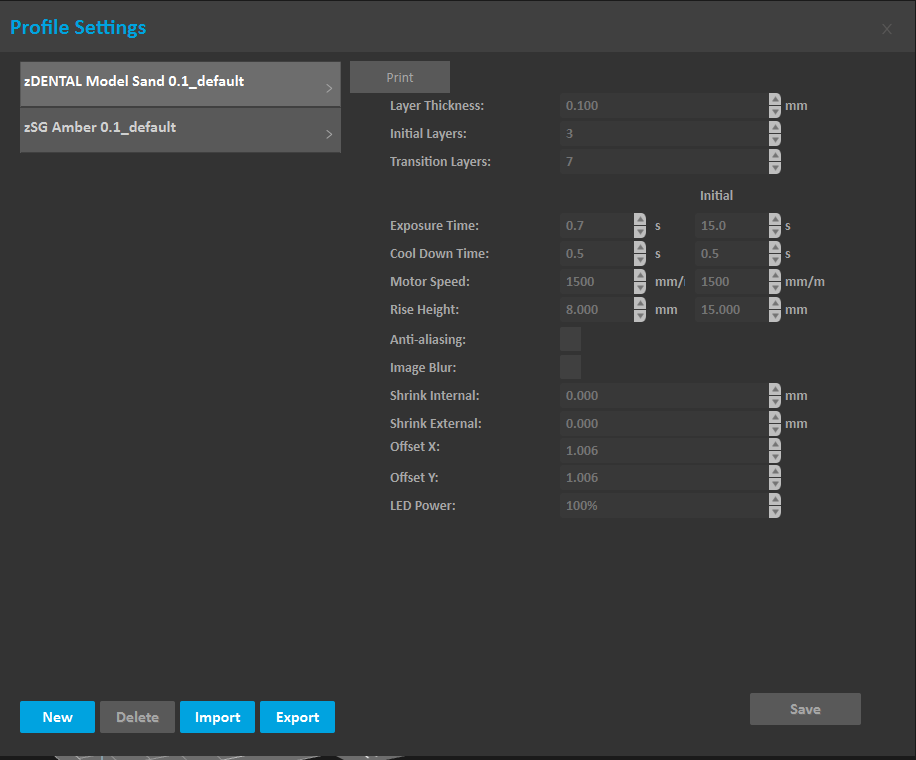Enable the Image Blur checkbox
916x760 pixels.
pyautogui.click(x=571, y=367)
